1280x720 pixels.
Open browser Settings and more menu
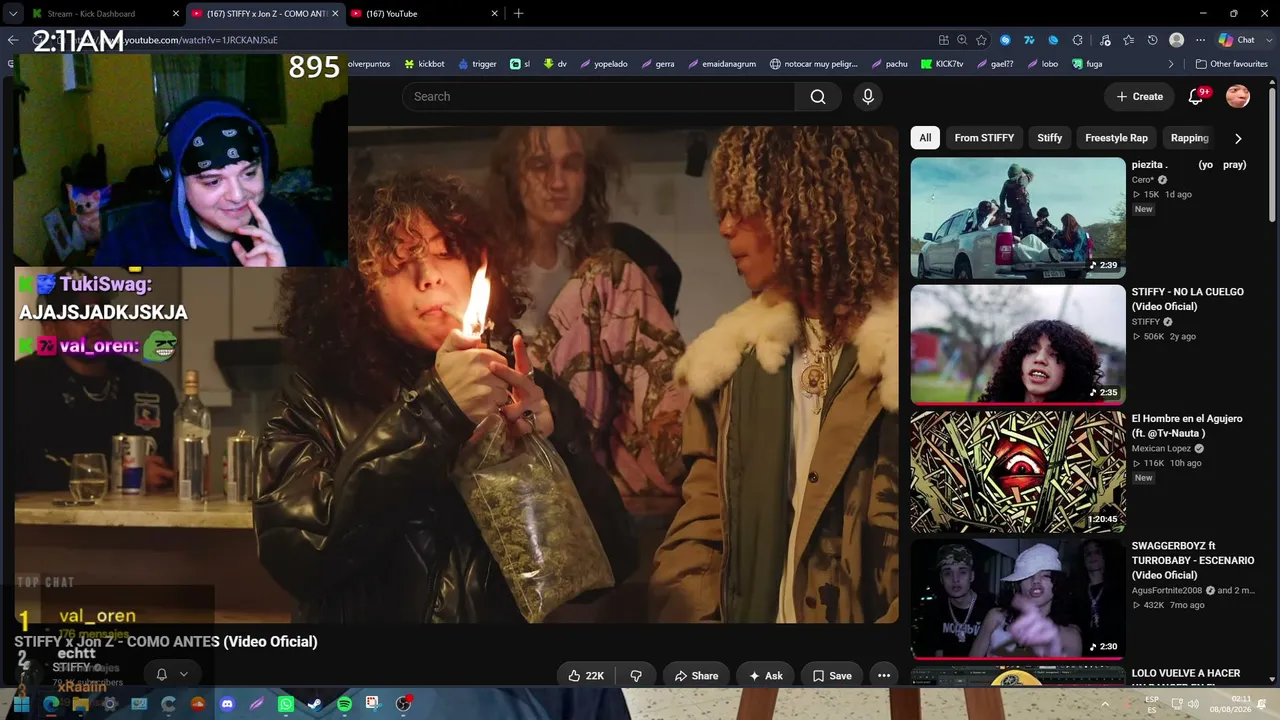click(1201, 40)
